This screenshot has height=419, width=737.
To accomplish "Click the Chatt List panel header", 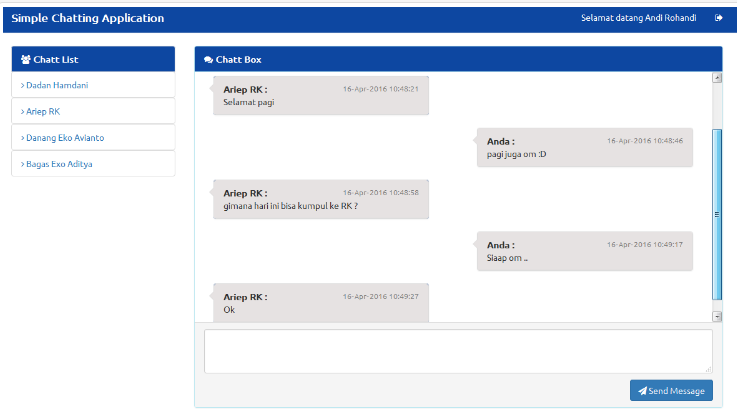I will coord(93,59).
